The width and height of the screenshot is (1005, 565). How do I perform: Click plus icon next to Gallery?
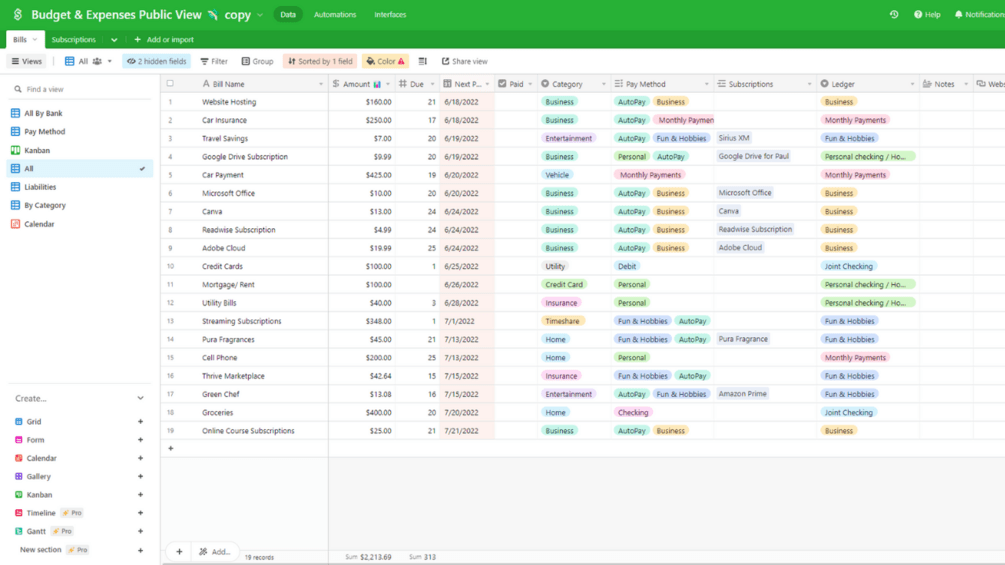(140, 477)
